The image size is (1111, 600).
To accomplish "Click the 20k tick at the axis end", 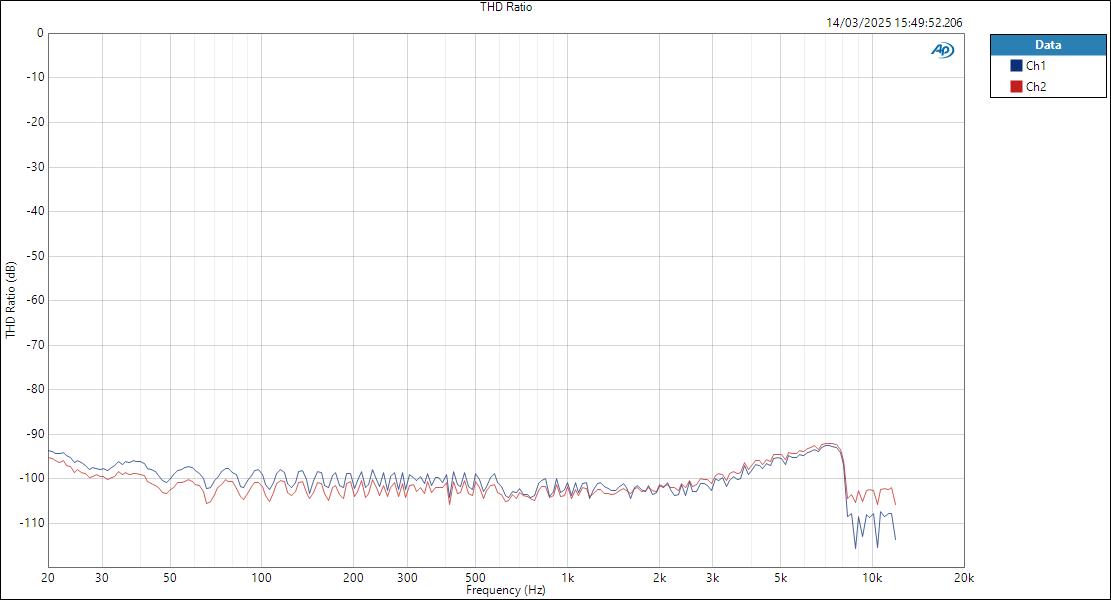I will [963, 577].
